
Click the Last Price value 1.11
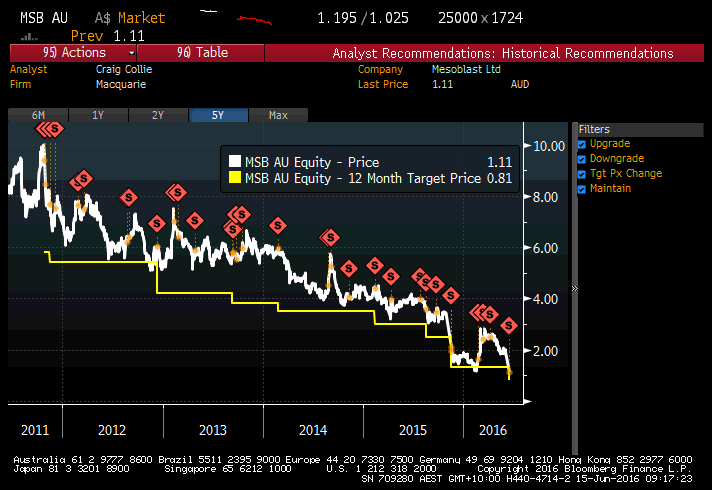(442, 84)
